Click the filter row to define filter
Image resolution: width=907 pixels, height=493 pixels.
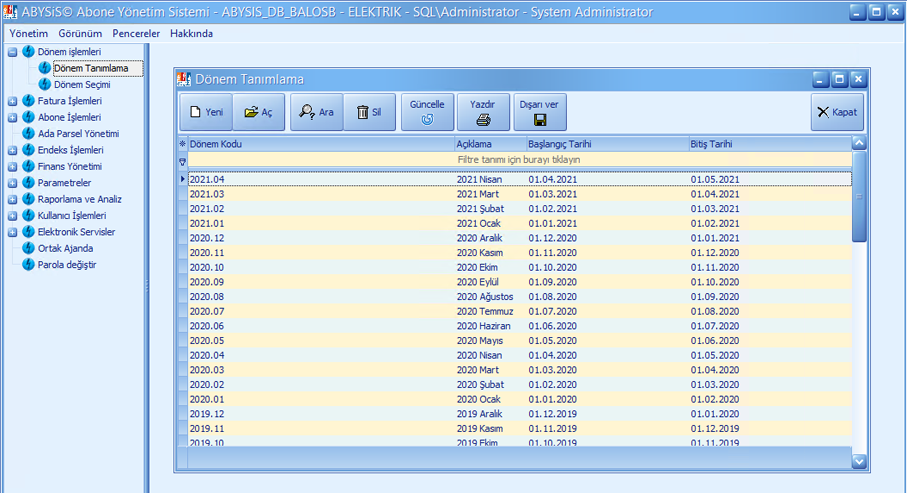(x=518, y=160)
